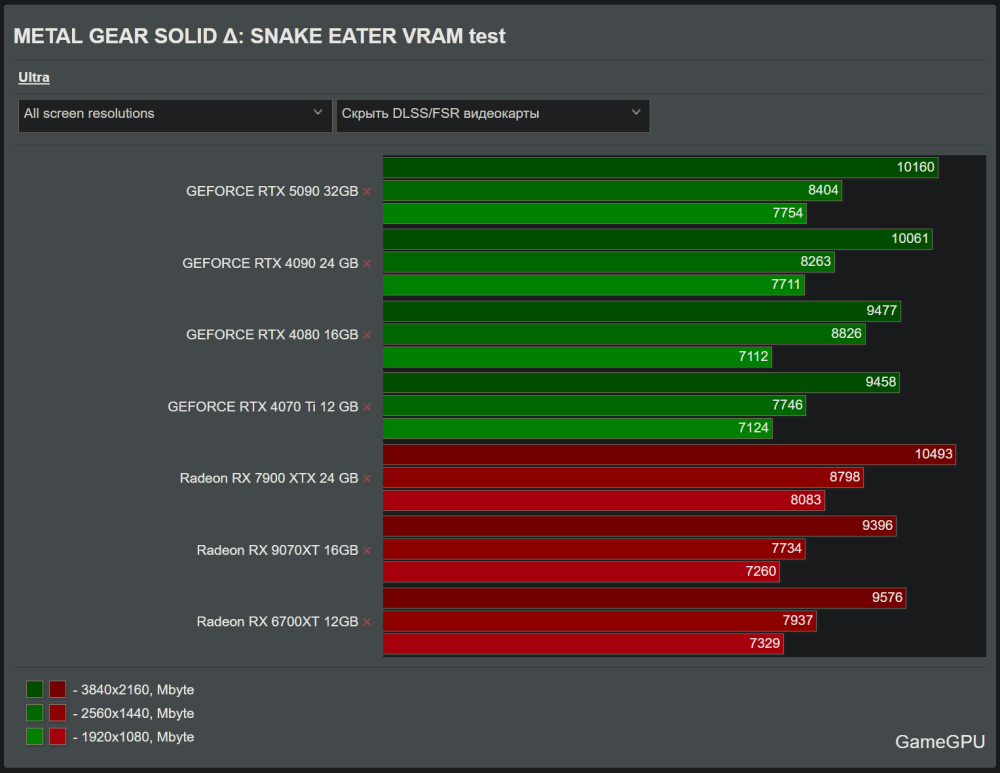This screenshot has height=773, width=1000.
Task: Click the dark green 3840x2160 legend swatch
Action: 35,689
